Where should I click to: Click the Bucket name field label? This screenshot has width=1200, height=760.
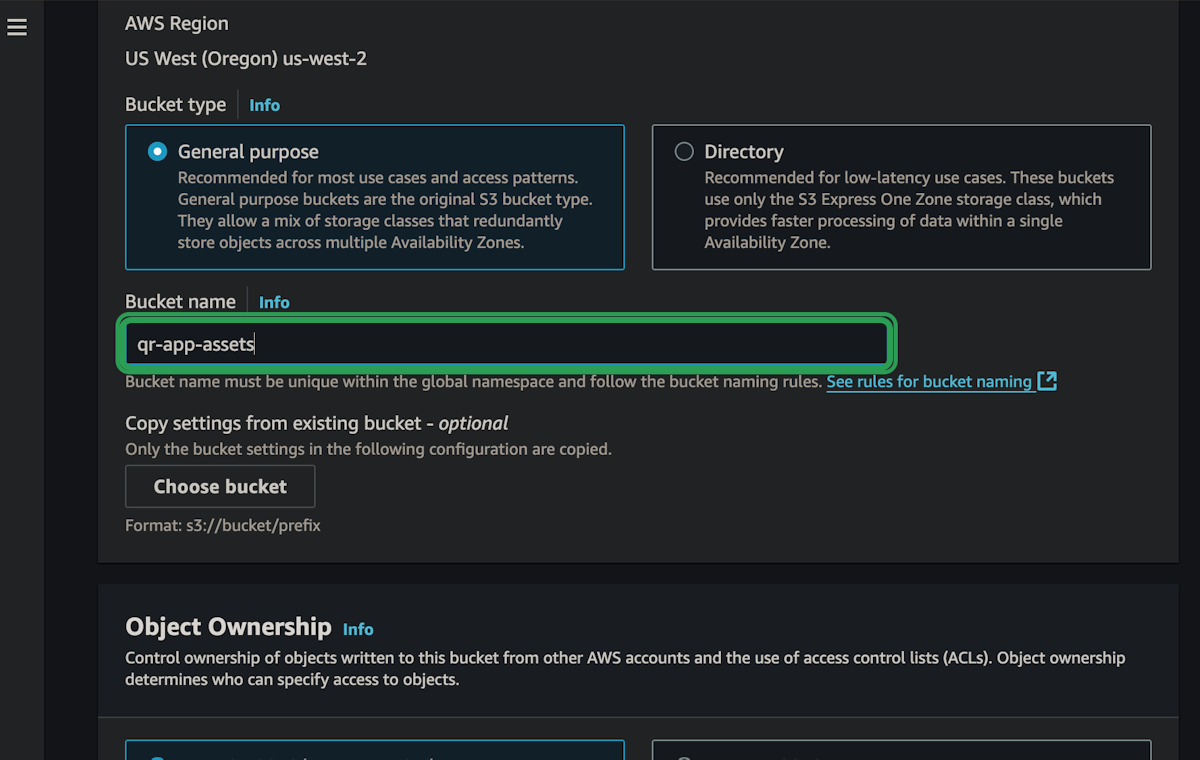tap(180, 302)
